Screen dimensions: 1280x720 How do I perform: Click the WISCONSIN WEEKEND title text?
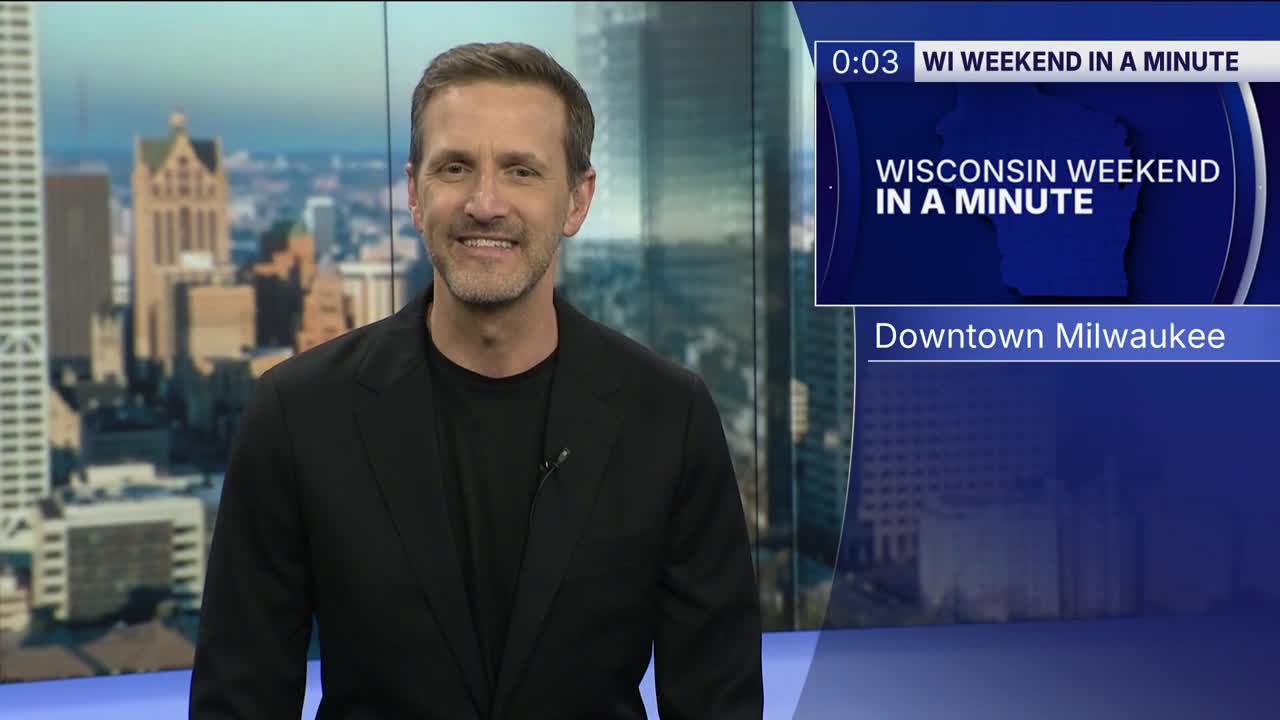click(1047, 171)
